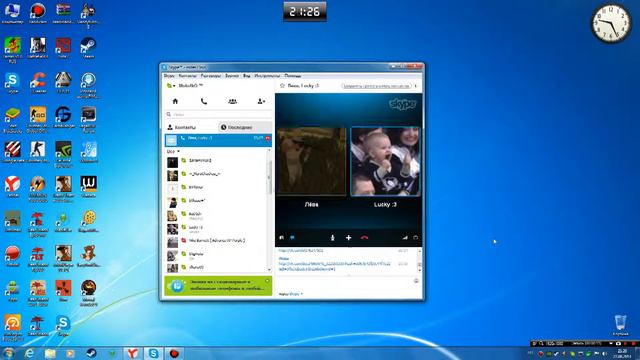Check call quality signal bars icon

click(x=404, y=238)
